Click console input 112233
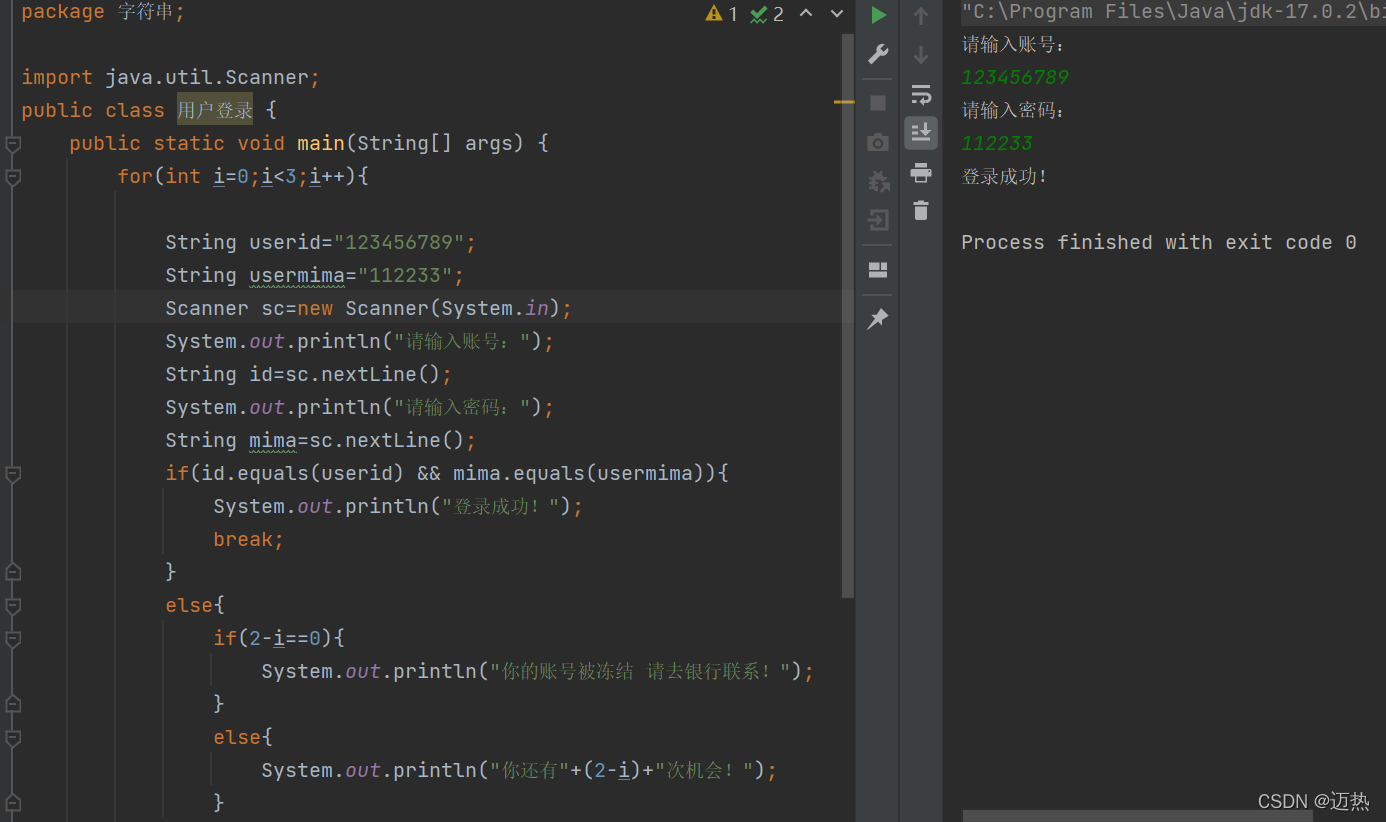Image resolution: width=1386 pixels, height=822 pixels. click(997, 143)
